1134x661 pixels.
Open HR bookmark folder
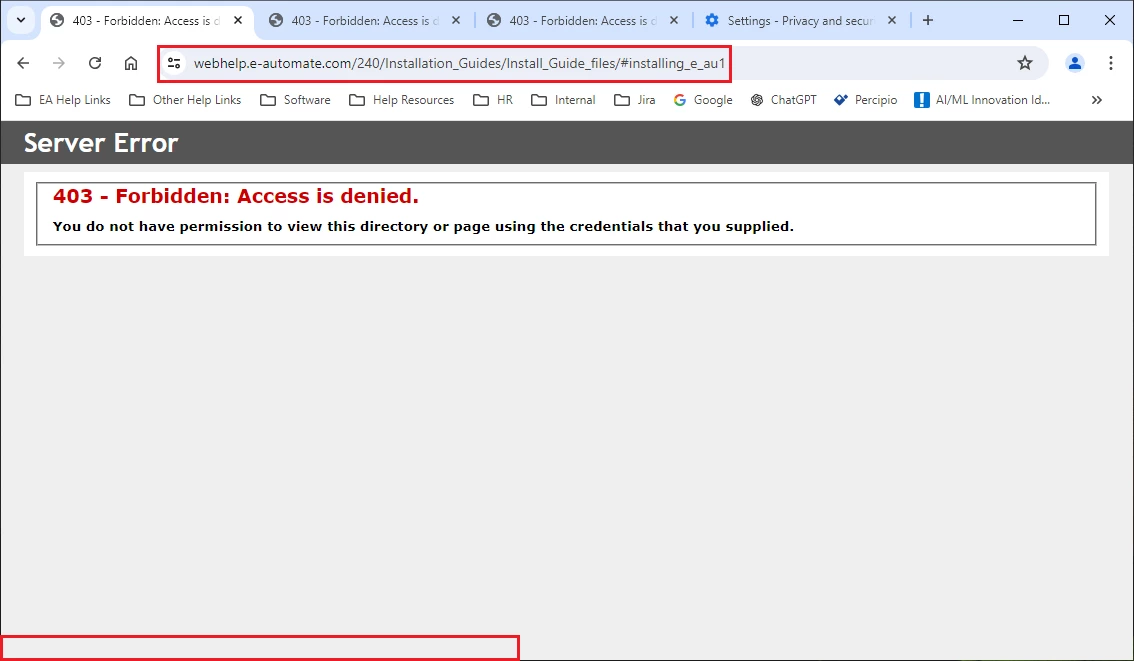coord(493,100)
